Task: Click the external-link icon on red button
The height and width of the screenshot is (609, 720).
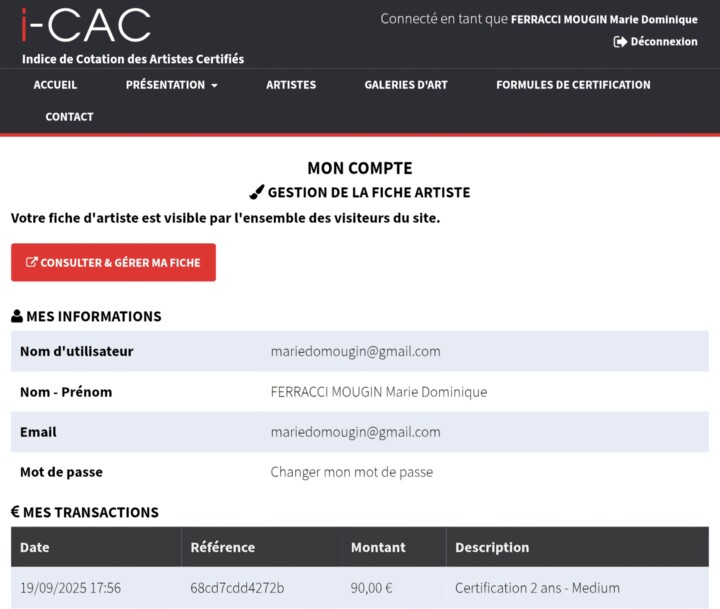Action: coord(32,263)
